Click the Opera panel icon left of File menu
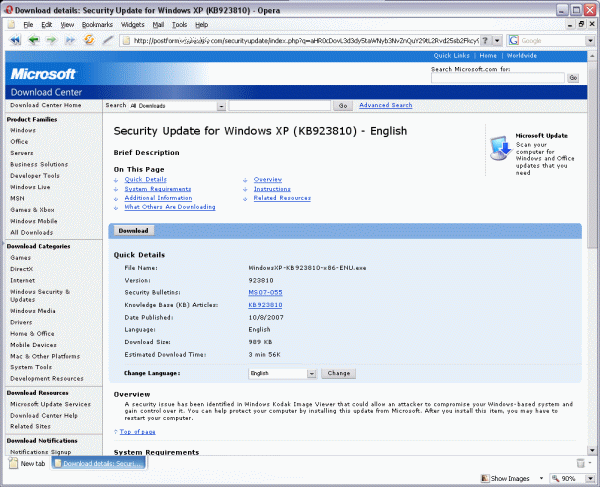600x487 pixels. point(11,25)
